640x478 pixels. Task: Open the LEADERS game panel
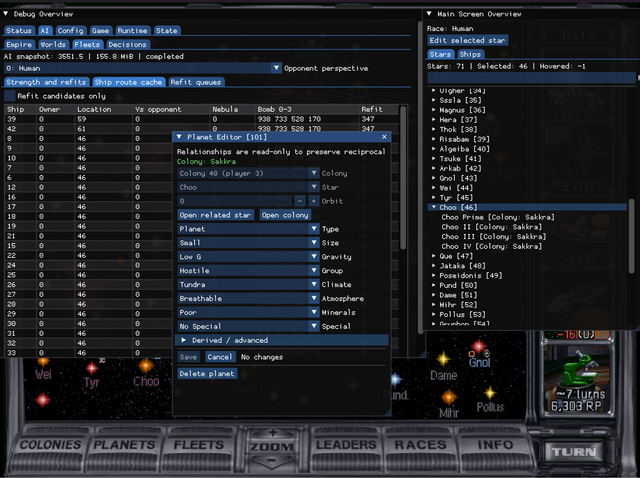click(346, 445)
